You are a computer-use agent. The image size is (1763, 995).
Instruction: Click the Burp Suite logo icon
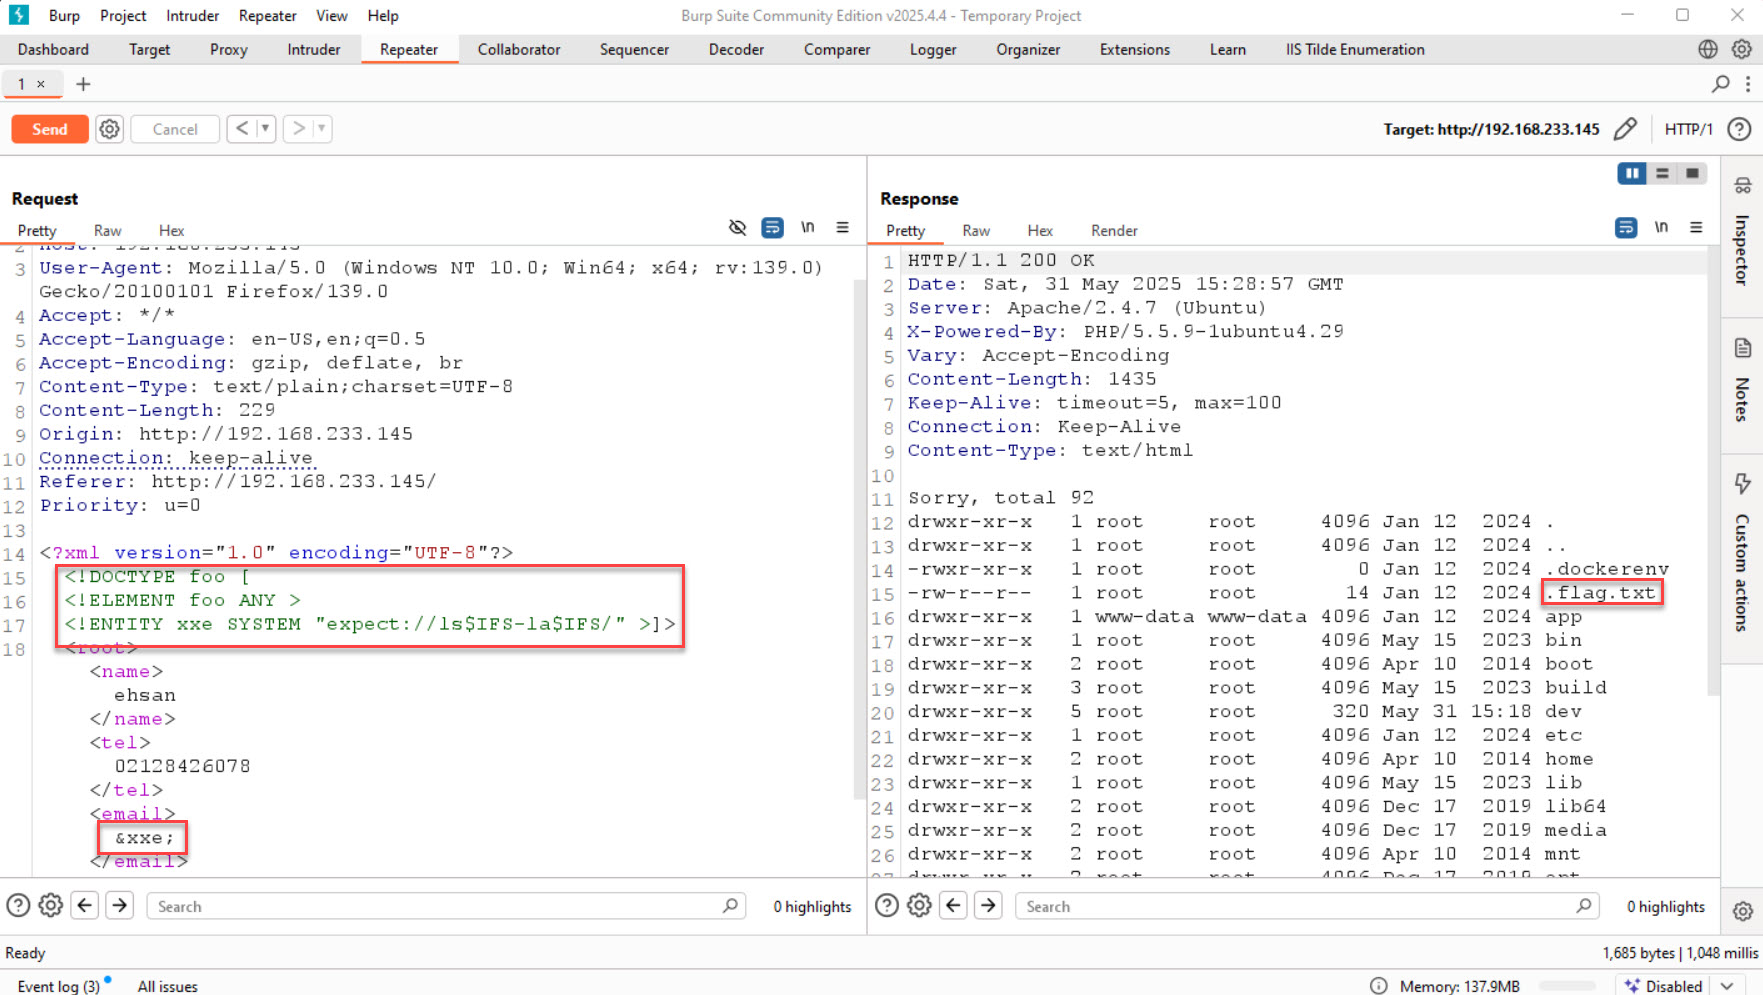(19, 15)
